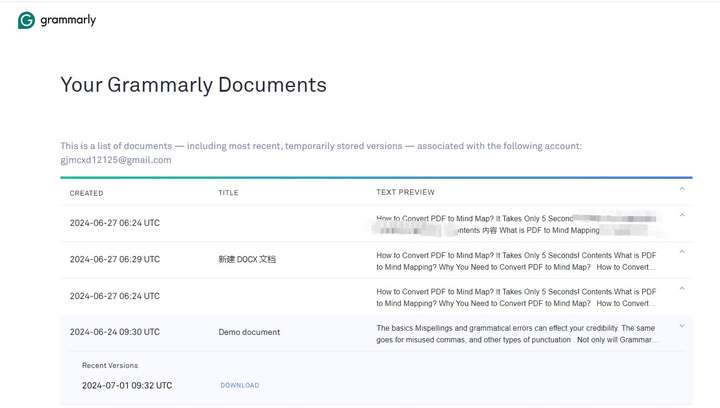Click the Your Grammarly Documents heading
The image size is (720, 408).
coord(193,85)
